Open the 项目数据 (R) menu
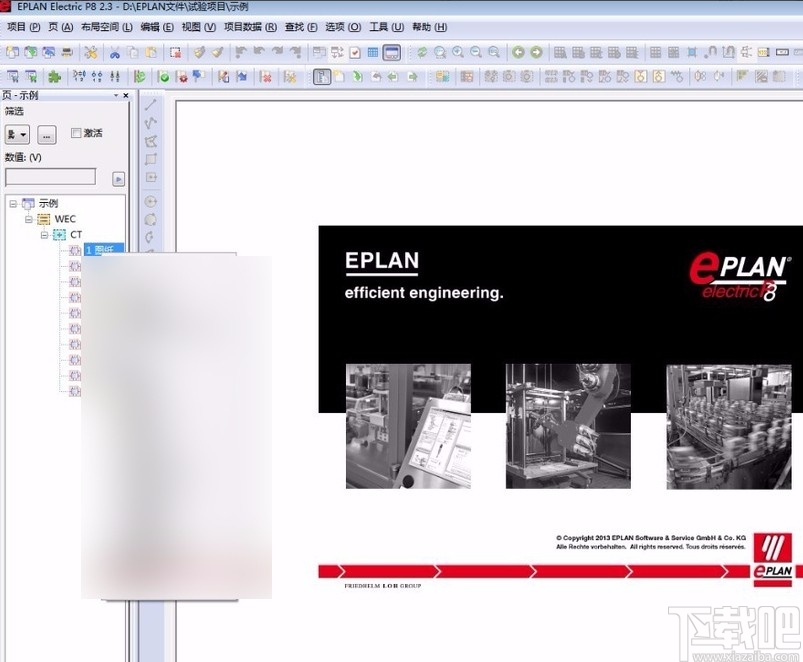 click(x=250, y=27)
